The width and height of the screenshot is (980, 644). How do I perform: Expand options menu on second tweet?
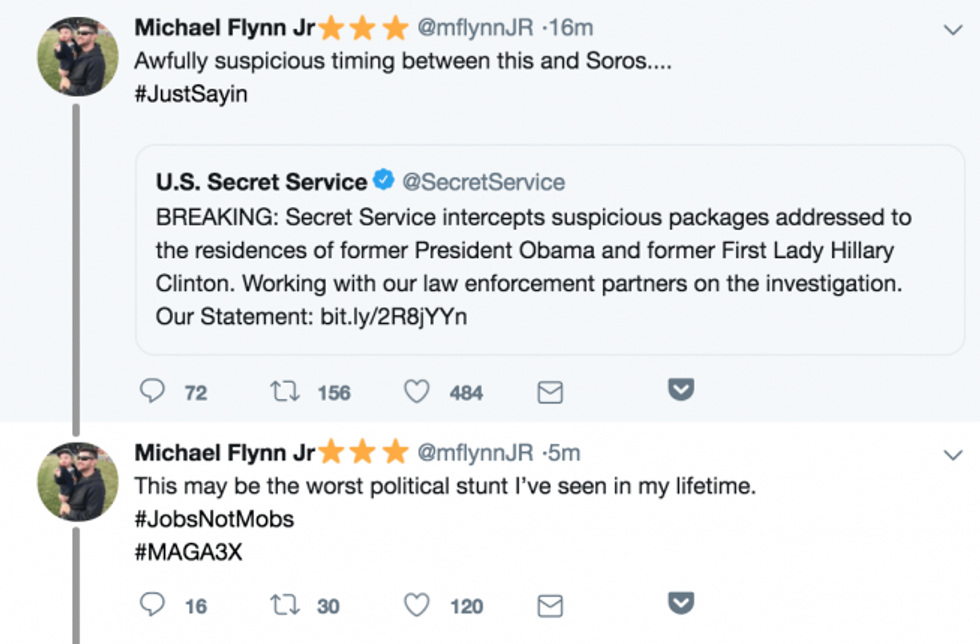click(x=953, y=455)
